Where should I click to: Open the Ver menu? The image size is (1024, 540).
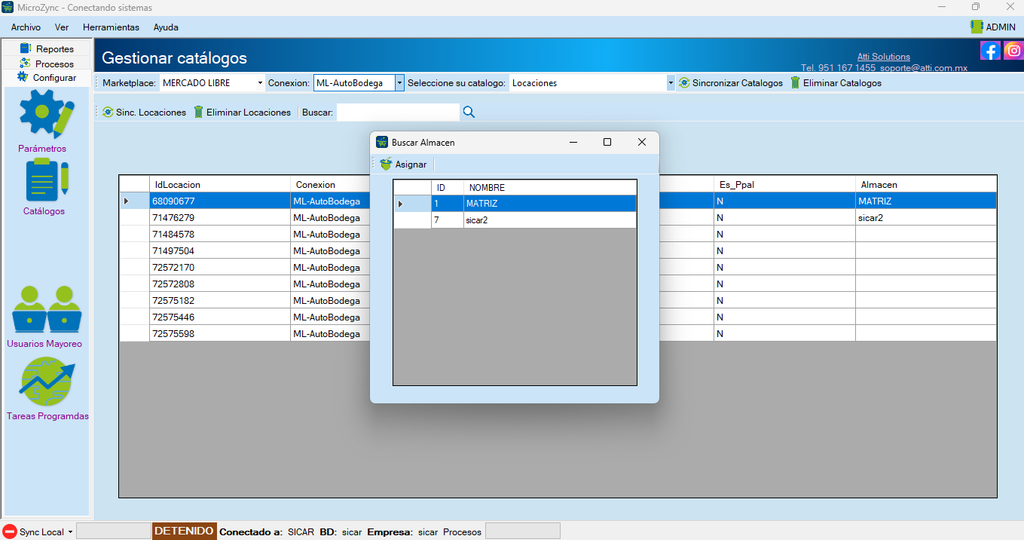61,27
